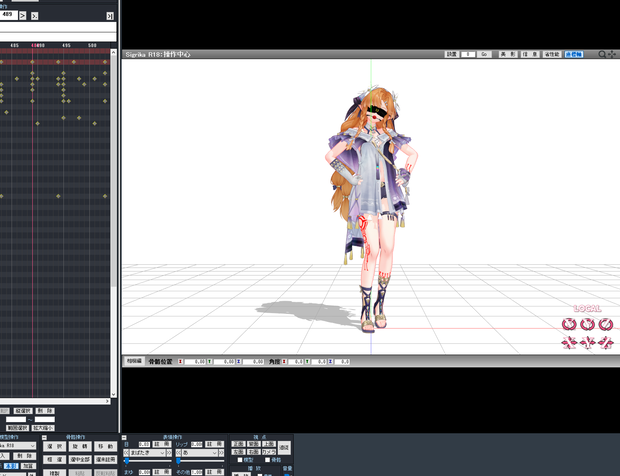The image size is (620, 476).
Task: Open the あ lip morph dropdown
Action: pyautogui.click(x=200, y=453)
